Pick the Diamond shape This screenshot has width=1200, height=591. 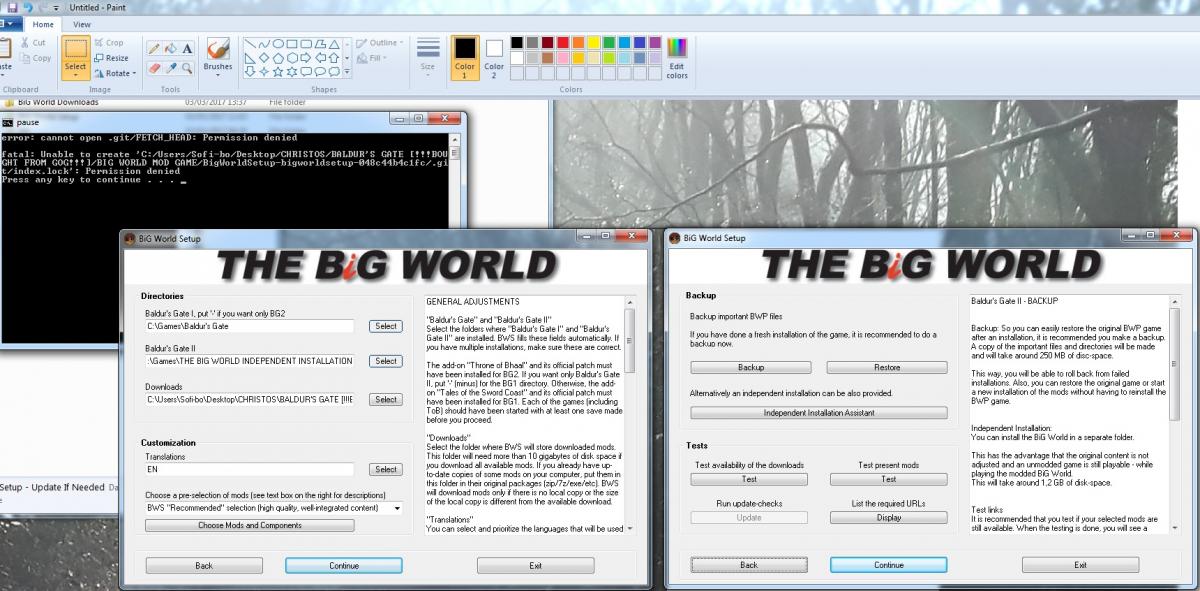pos(264,58)
